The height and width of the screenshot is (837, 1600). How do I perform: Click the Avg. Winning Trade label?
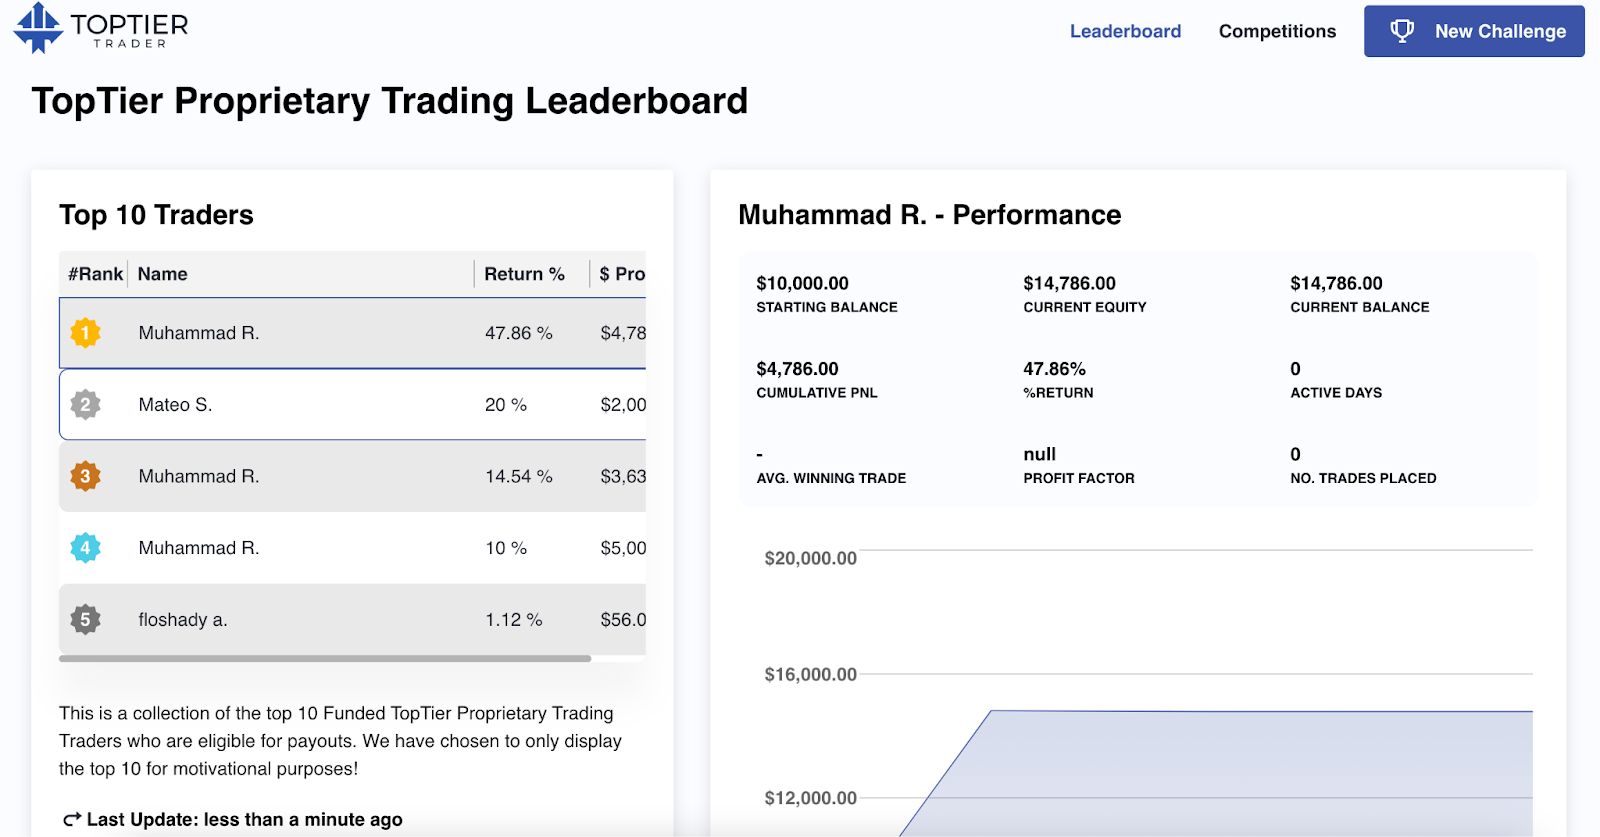(831, 478)
